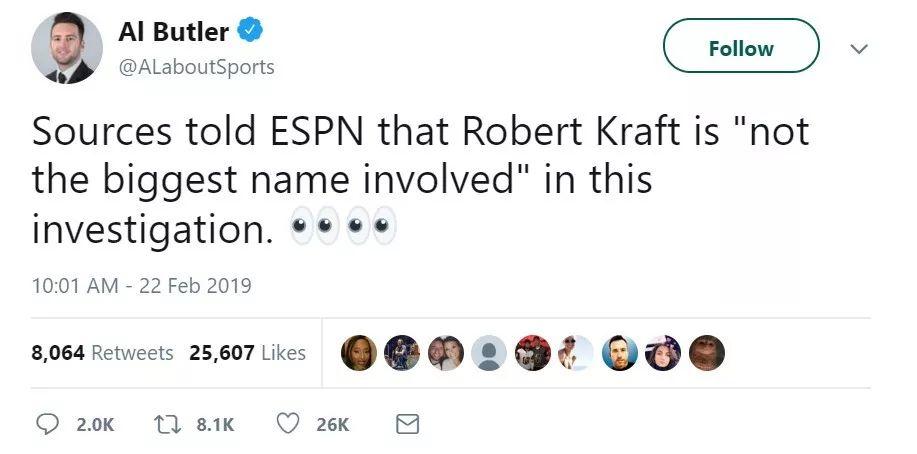This screenshot has width=917, height=454.
Task: Like the tweet with the heart icon
Action: point(288,424)
